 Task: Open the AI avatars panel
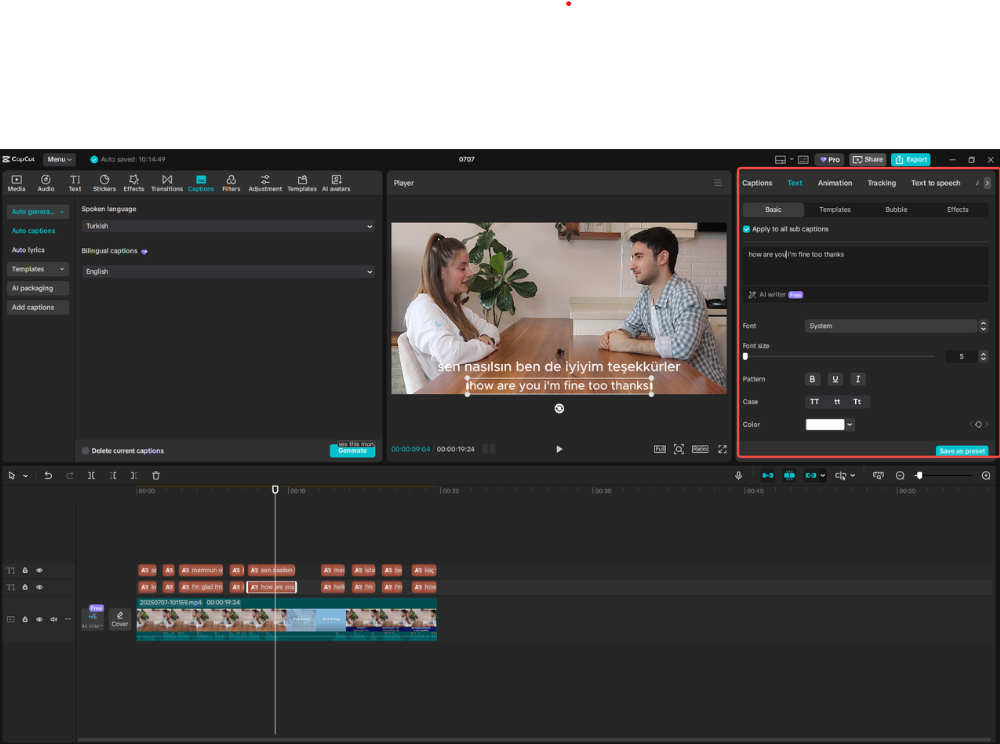[336, 183]
